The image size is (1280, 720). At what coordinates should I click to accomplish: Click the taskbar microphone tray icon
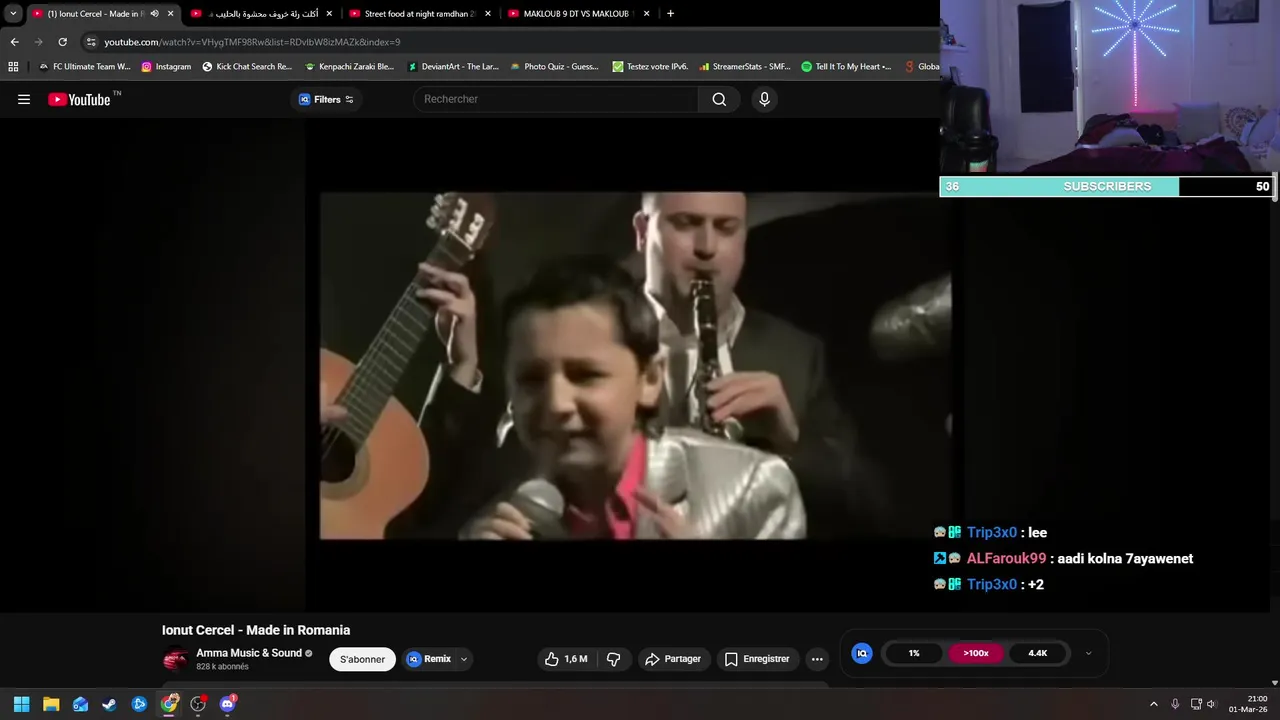pos(1175,704)
